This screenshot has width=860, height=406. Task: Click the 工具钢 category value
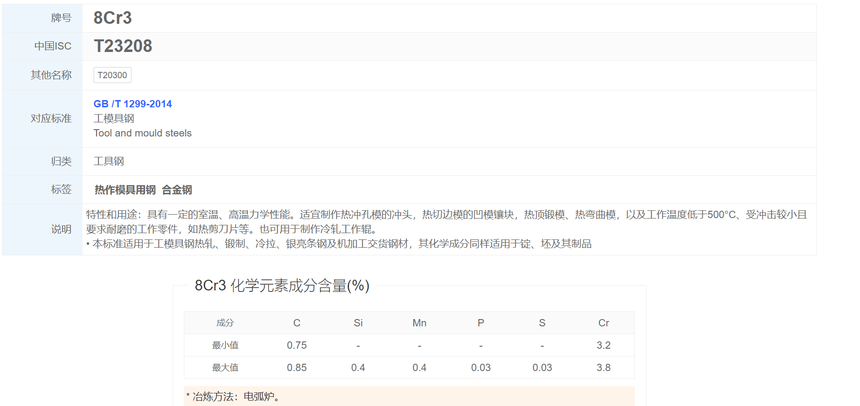pyautogui.click(x=109, y=161)
